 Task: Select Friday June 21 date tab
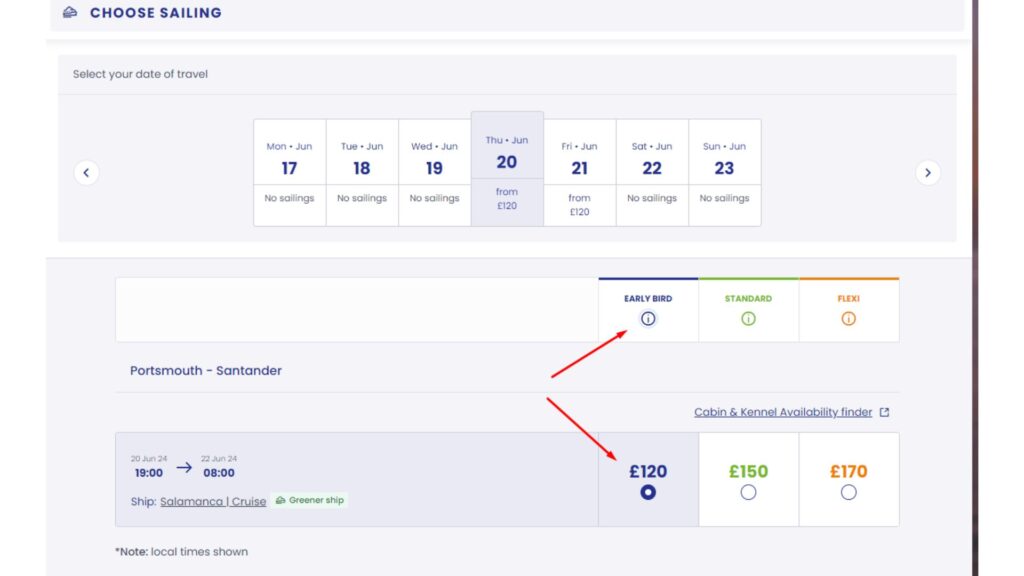click(x=580, y=172)
